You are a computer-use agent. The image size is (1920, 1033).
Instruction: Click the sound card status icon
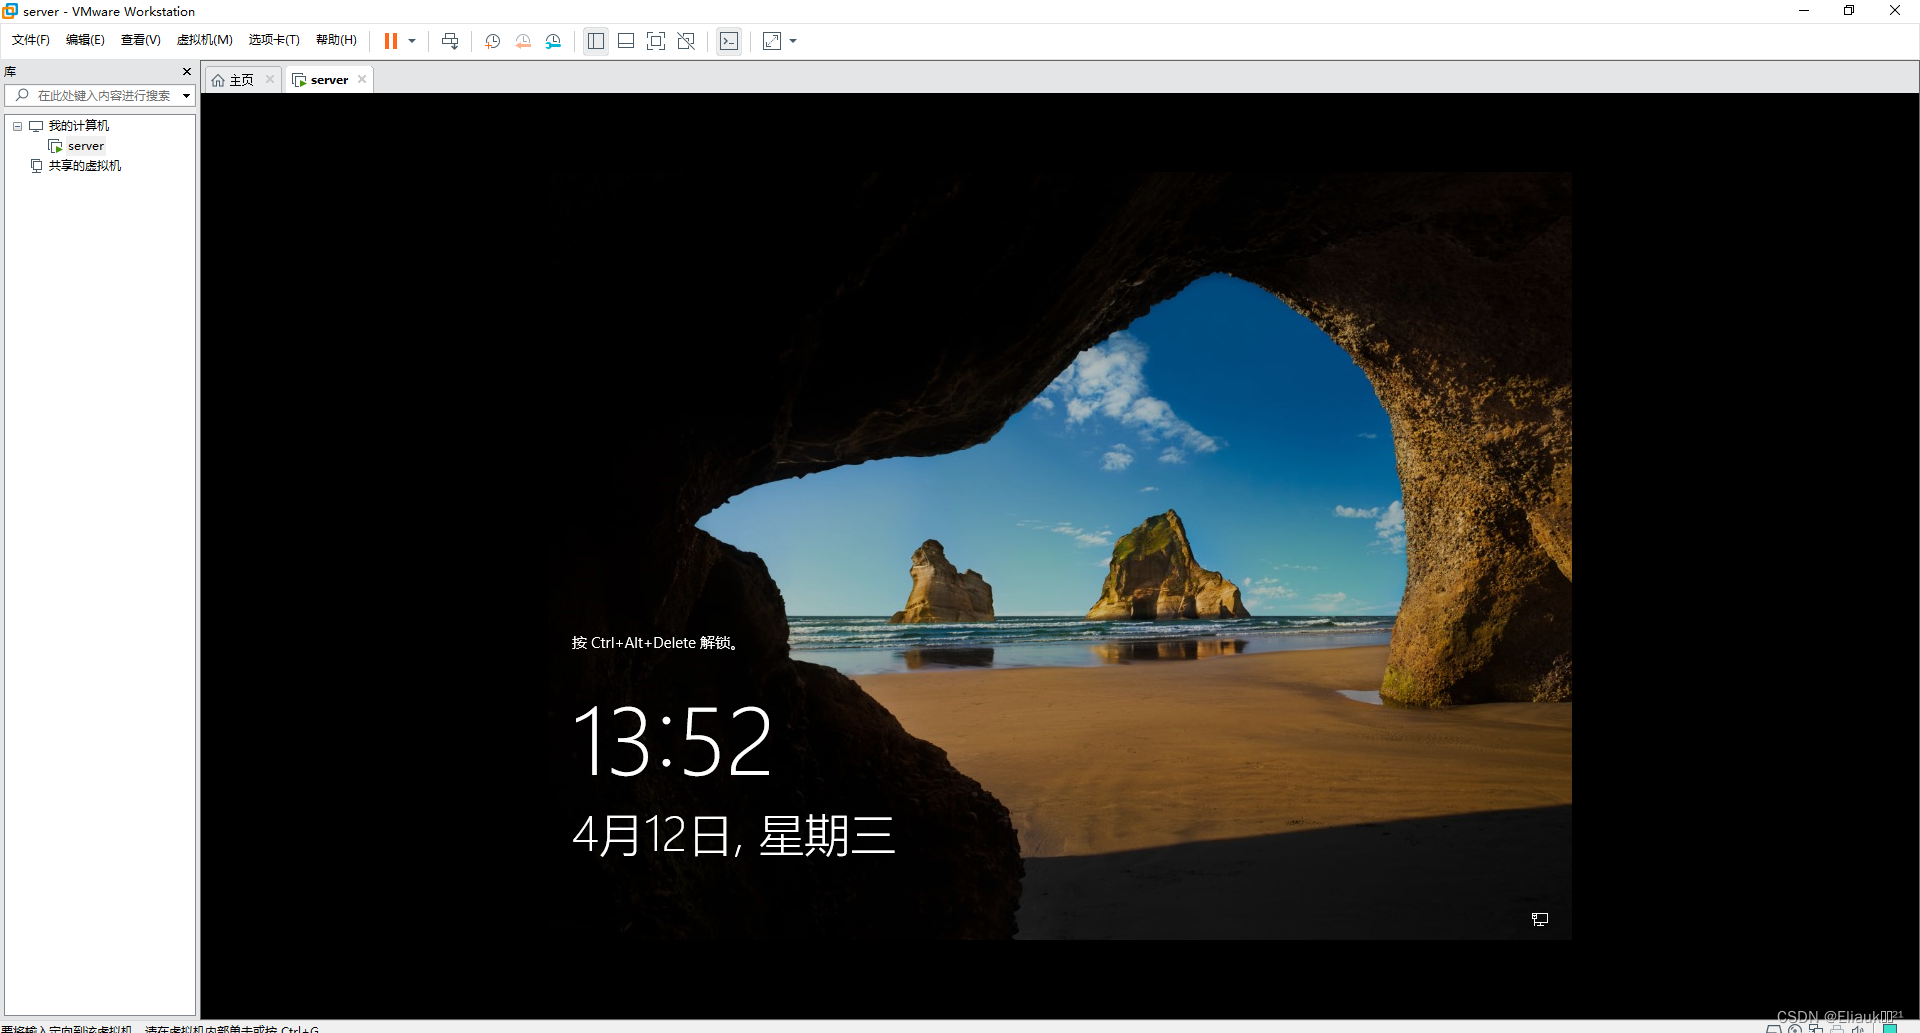pyautogui.click(x=1858, y=1028)
